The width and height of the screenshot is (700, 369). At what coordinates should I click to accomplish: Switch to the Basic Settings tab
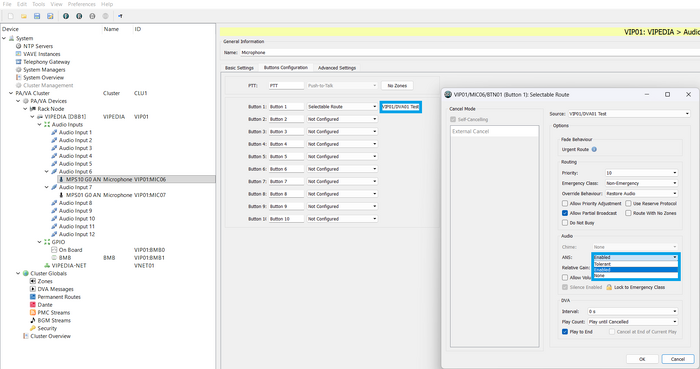tap(239, 68)
